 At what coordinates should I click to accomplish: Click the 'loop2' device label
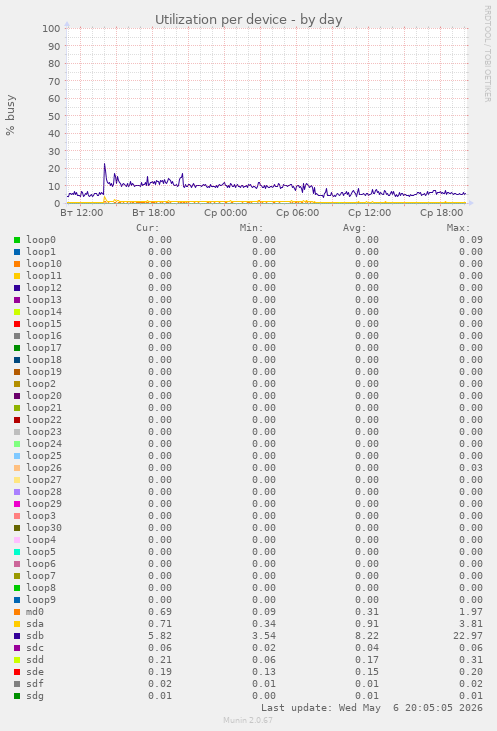pyautogui.click(x=41, y=384)
